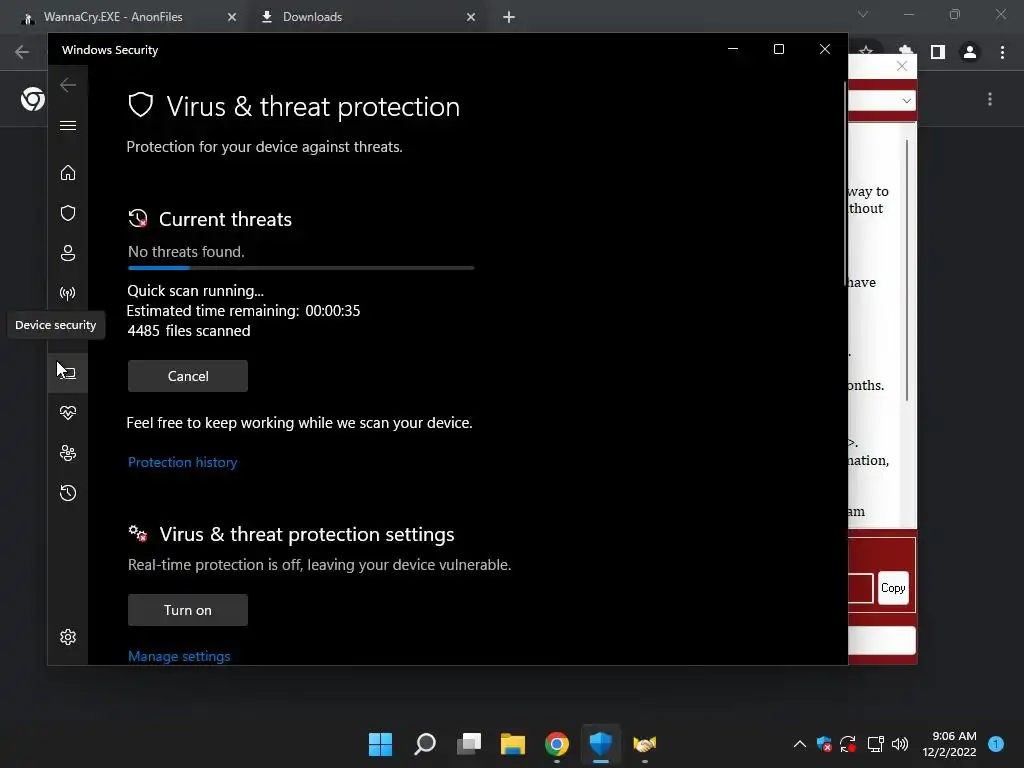Open Settings gear in Windows Security sidebar

coord(68,637)
